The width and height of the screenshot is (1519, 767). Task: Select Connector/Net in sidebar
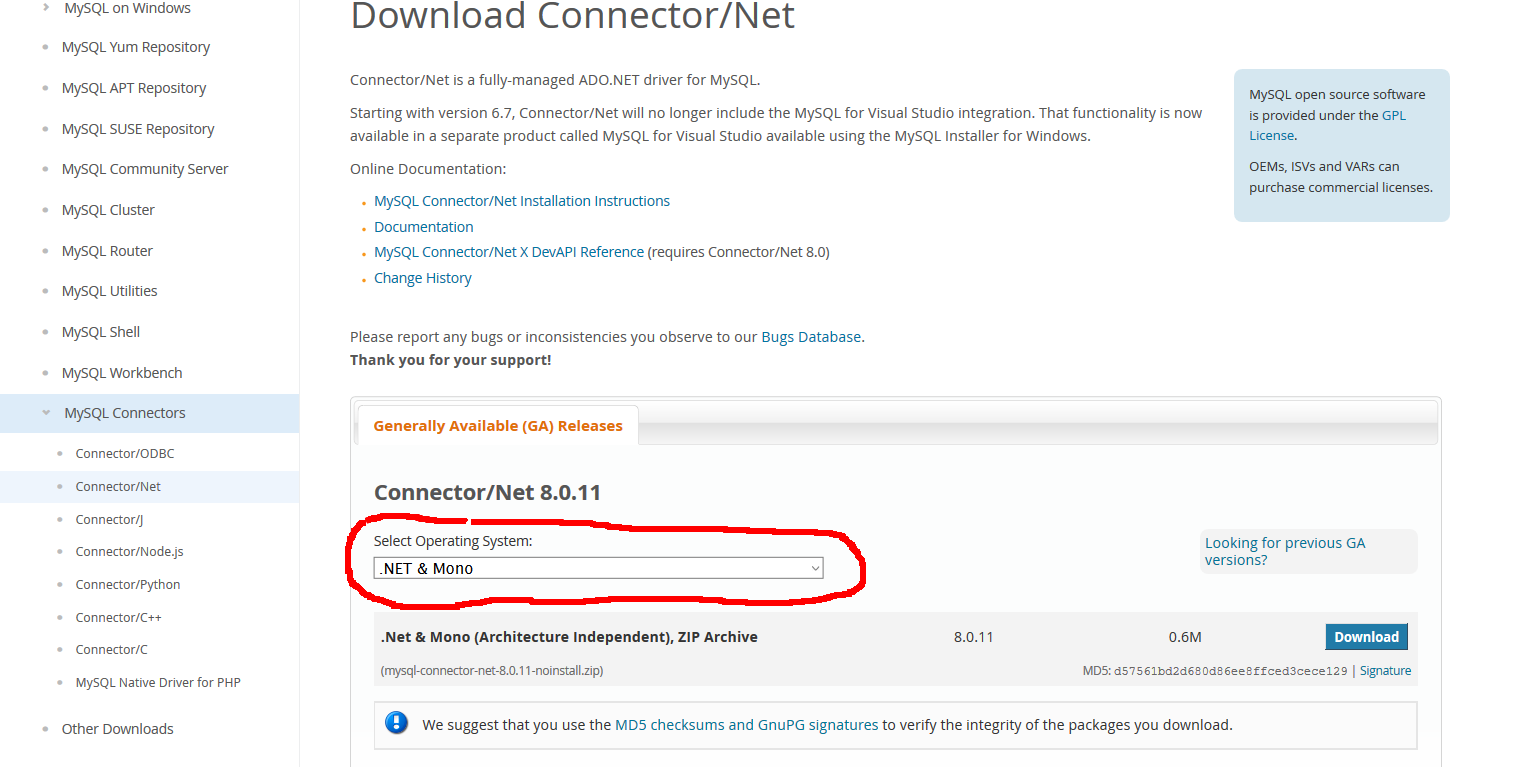click(x=118, y=487)
